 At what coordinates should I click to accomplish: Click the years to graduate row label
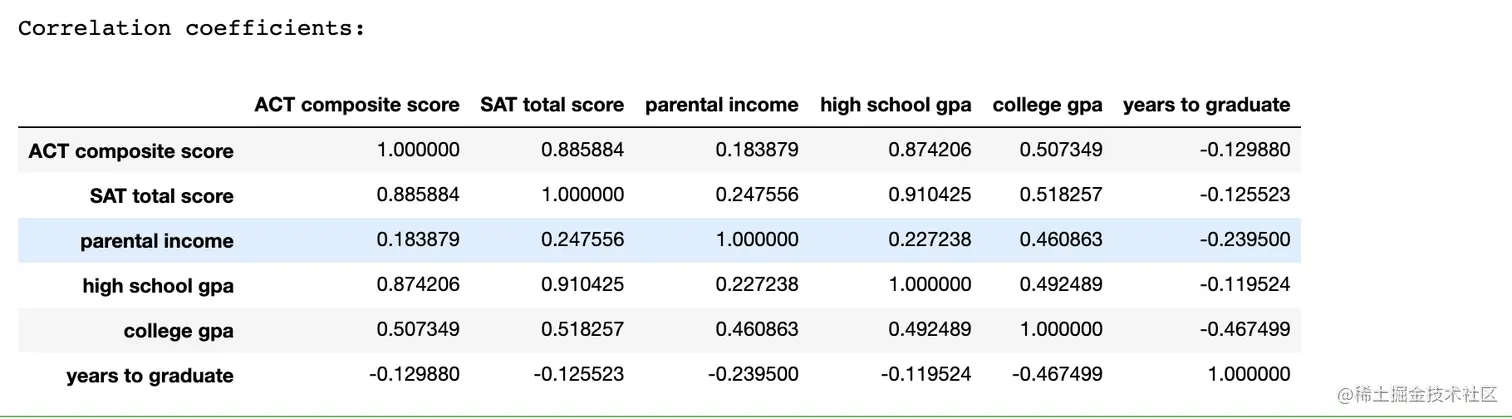point(150,376)
